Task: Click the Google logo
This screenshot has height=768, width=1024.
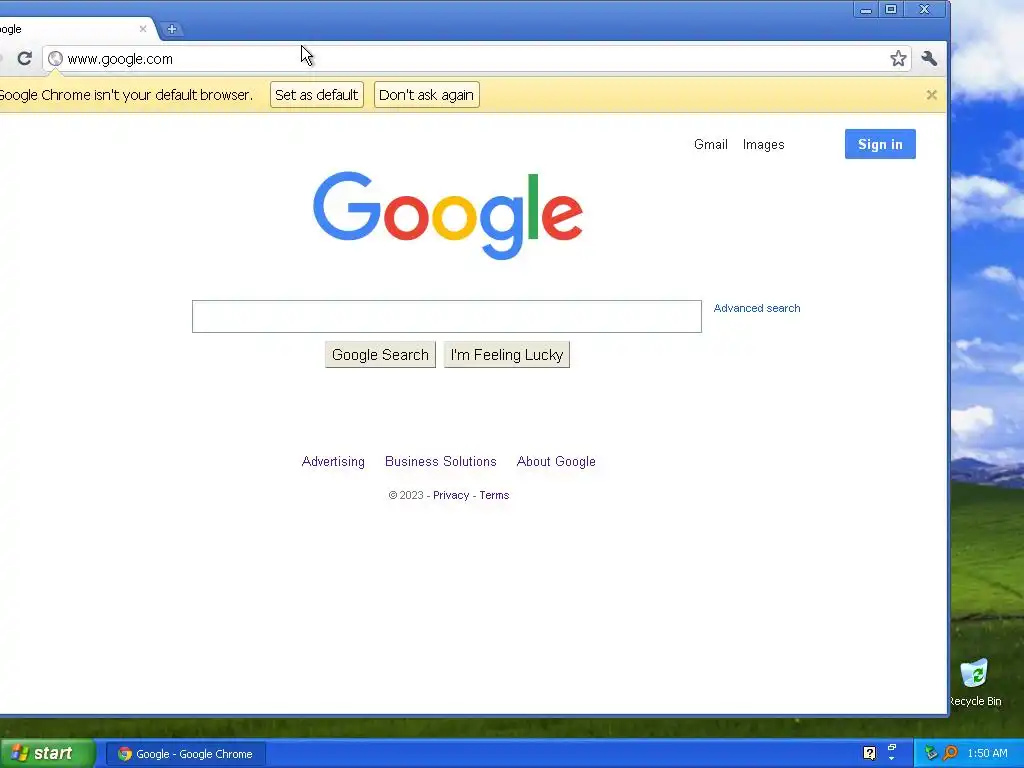Action: [447, 216]
